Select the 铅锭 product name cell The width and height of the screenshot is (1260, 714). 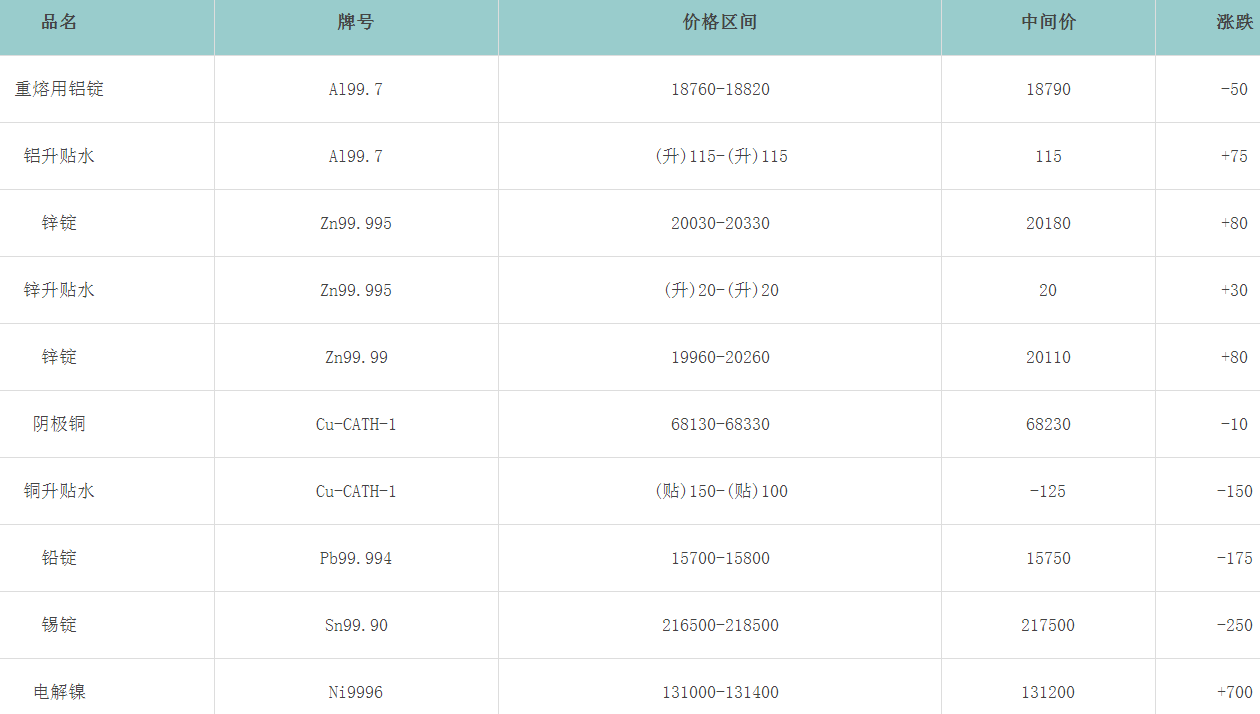tap(59, 558)
